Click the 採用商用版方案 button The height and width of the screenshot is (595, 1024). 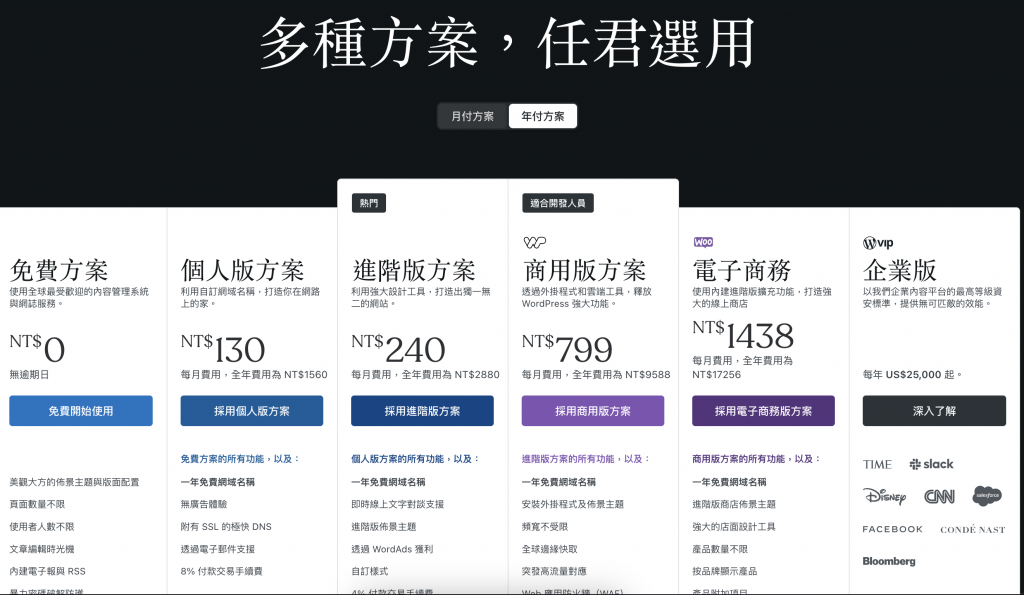pyautogui.click(x=592, y=411)
